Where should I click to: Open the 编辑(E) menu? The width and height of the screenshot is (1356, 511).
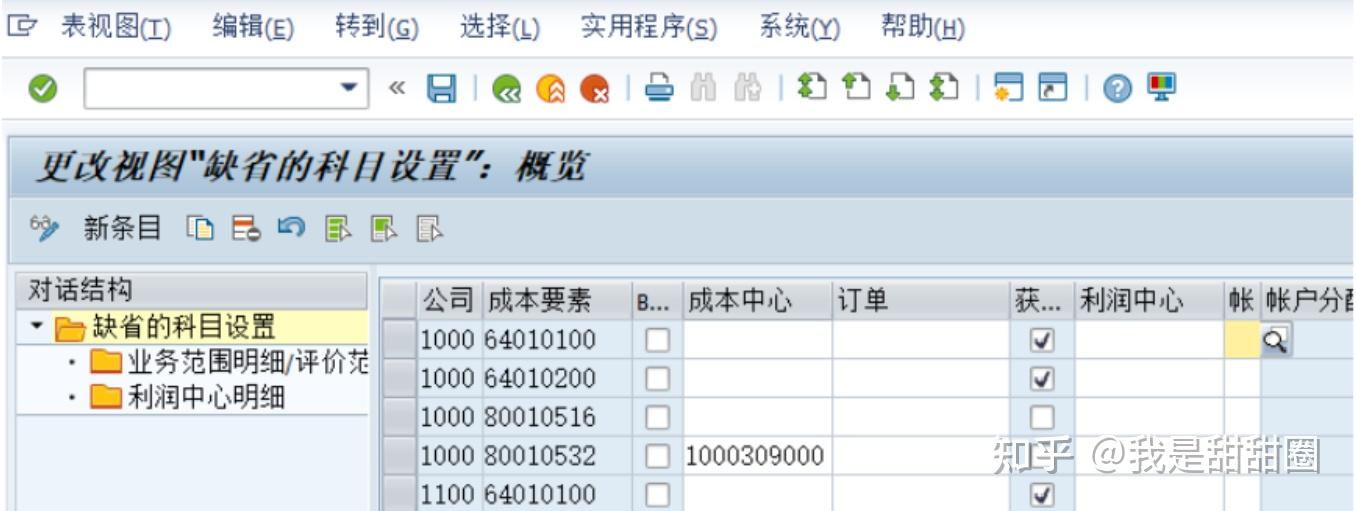click(253, 27)
